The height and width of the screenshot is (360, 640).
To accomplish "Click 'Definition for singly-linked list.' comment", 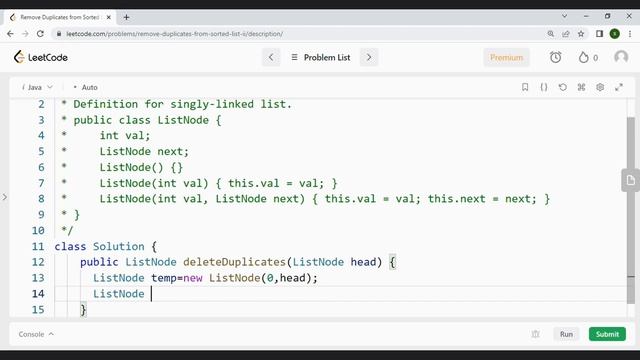I will point(182,104).
